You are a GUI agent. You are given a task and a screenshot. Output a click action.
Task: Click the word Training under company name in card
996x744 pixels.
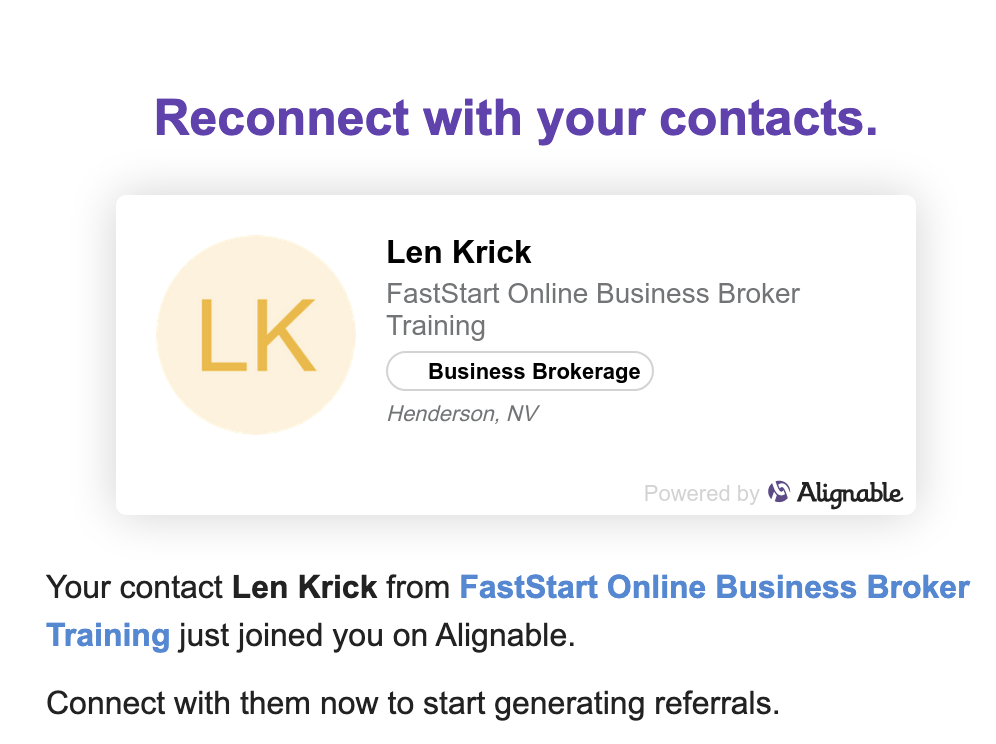[436, 326]
